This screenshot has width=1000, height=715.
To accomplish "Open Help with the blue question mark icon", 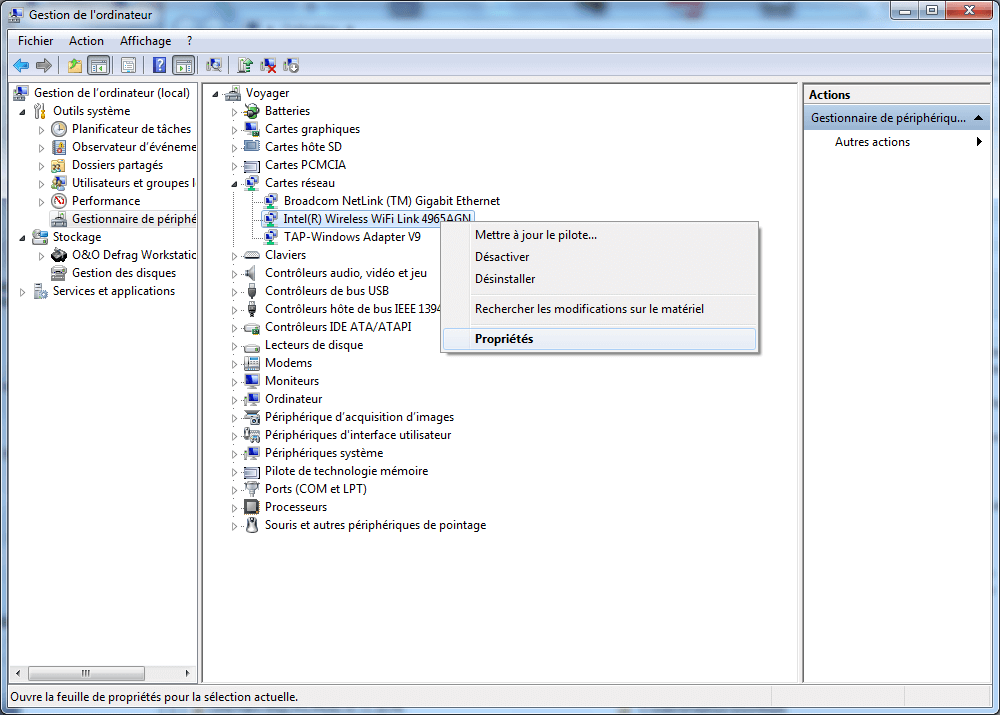I will point(159,65).
